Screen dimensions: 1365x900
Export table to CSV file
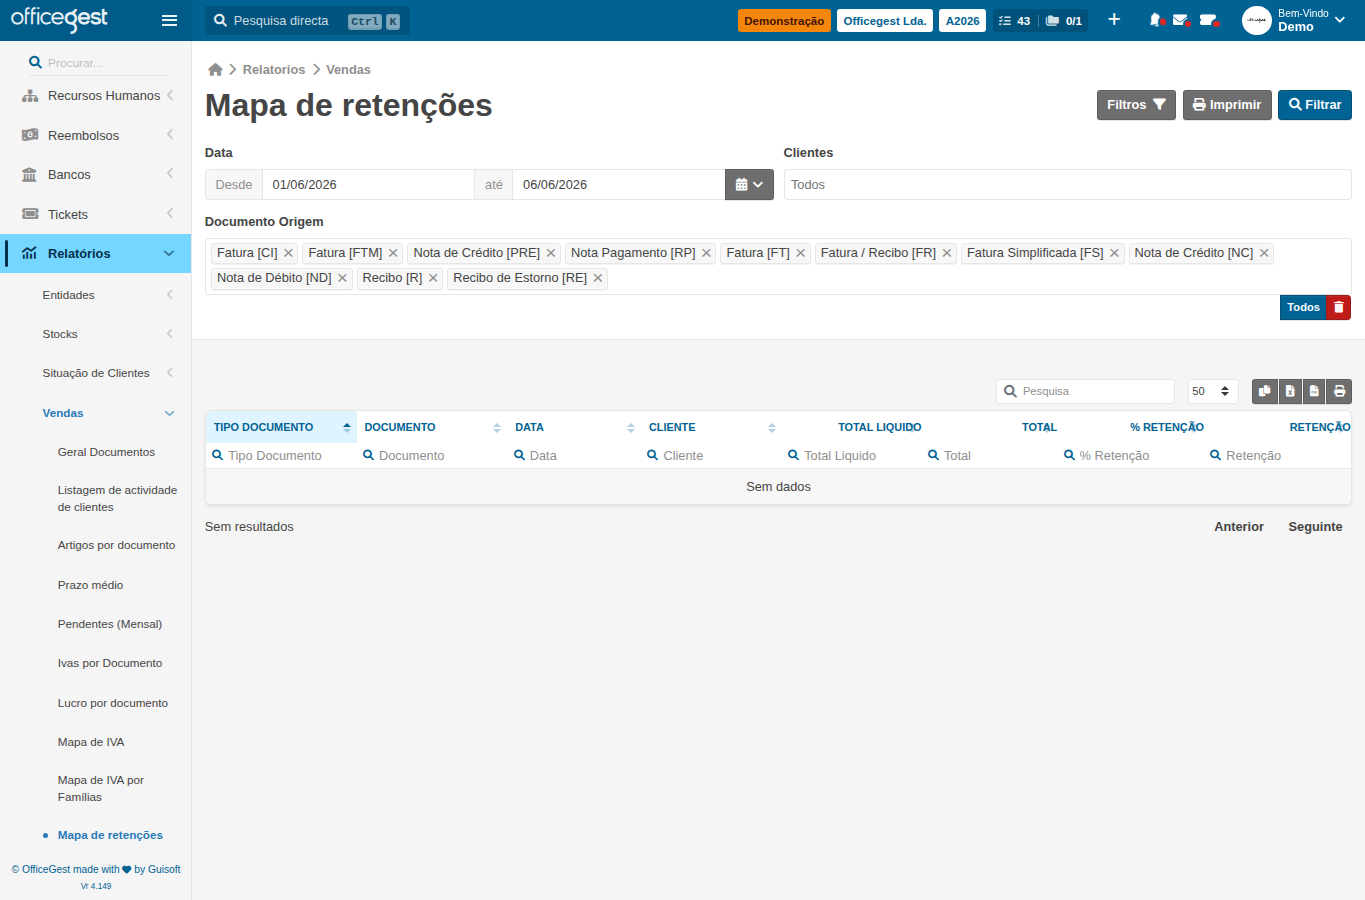(1314, 391)
